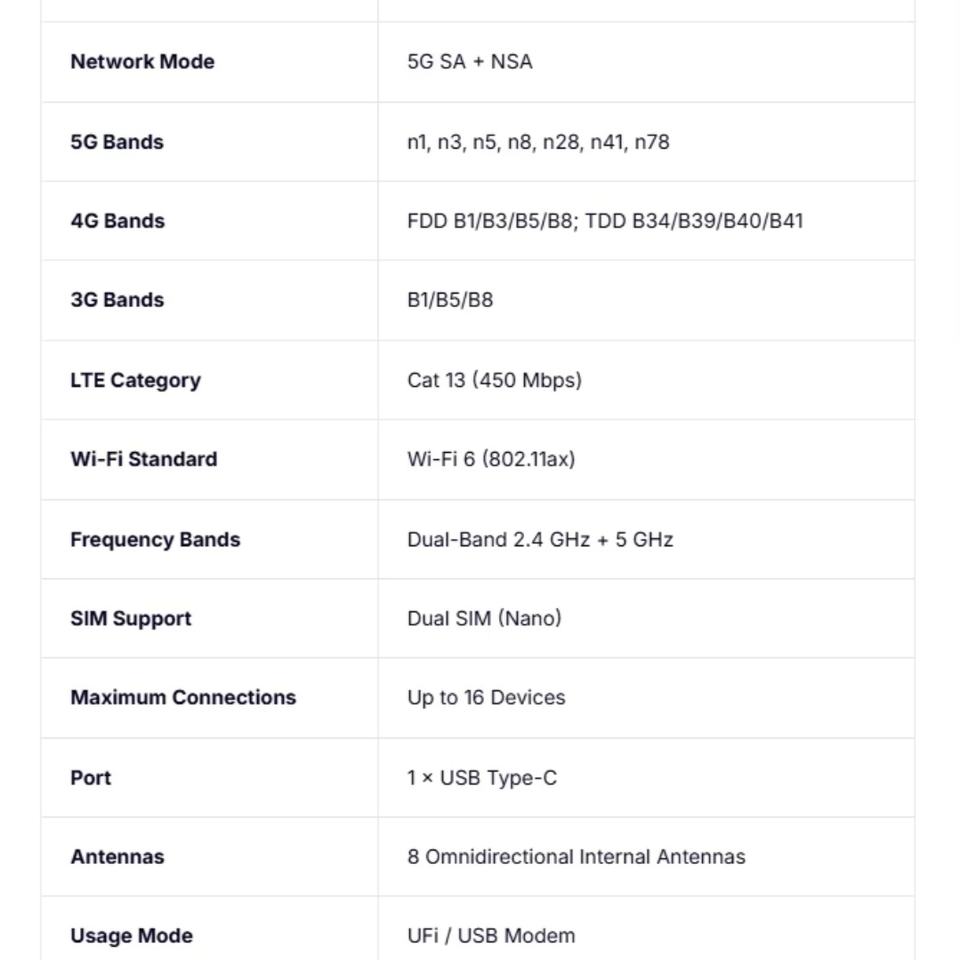Click the 1 × USB Type-C value
This screenshot has height=960, width=960.
(482, 777)
